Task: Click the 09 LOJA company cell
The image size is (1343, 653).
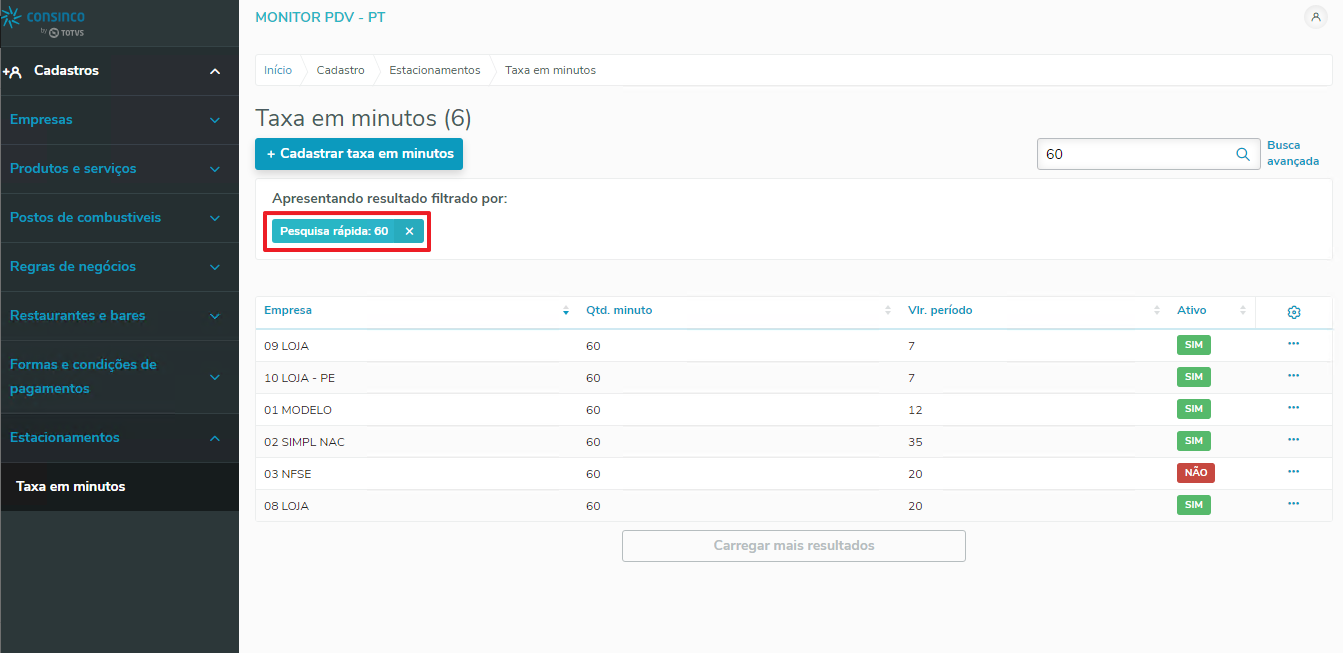Action: pyautogui.click(x=287, y=346)
